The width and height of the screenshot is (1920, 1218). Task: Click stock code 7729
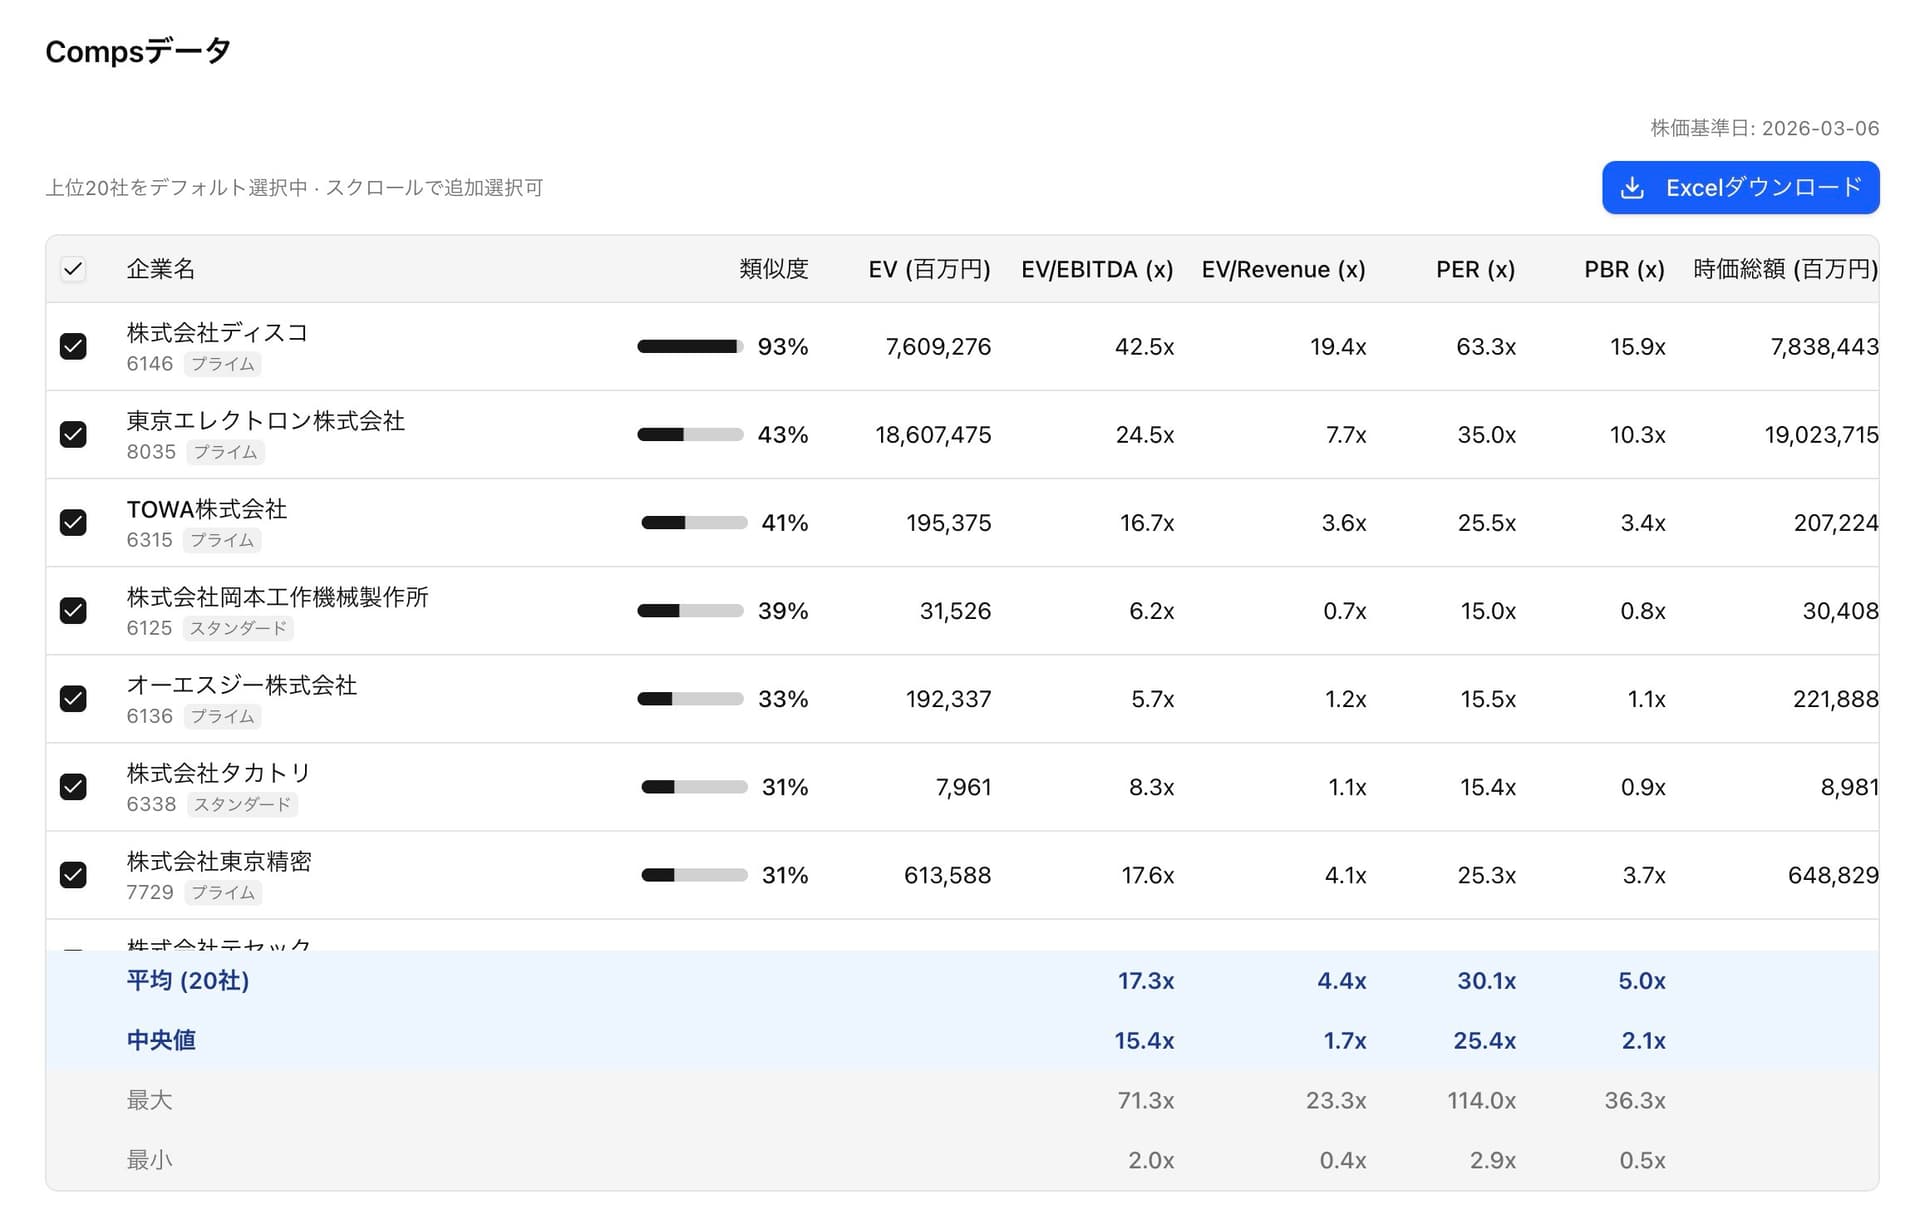click(150, 892)
